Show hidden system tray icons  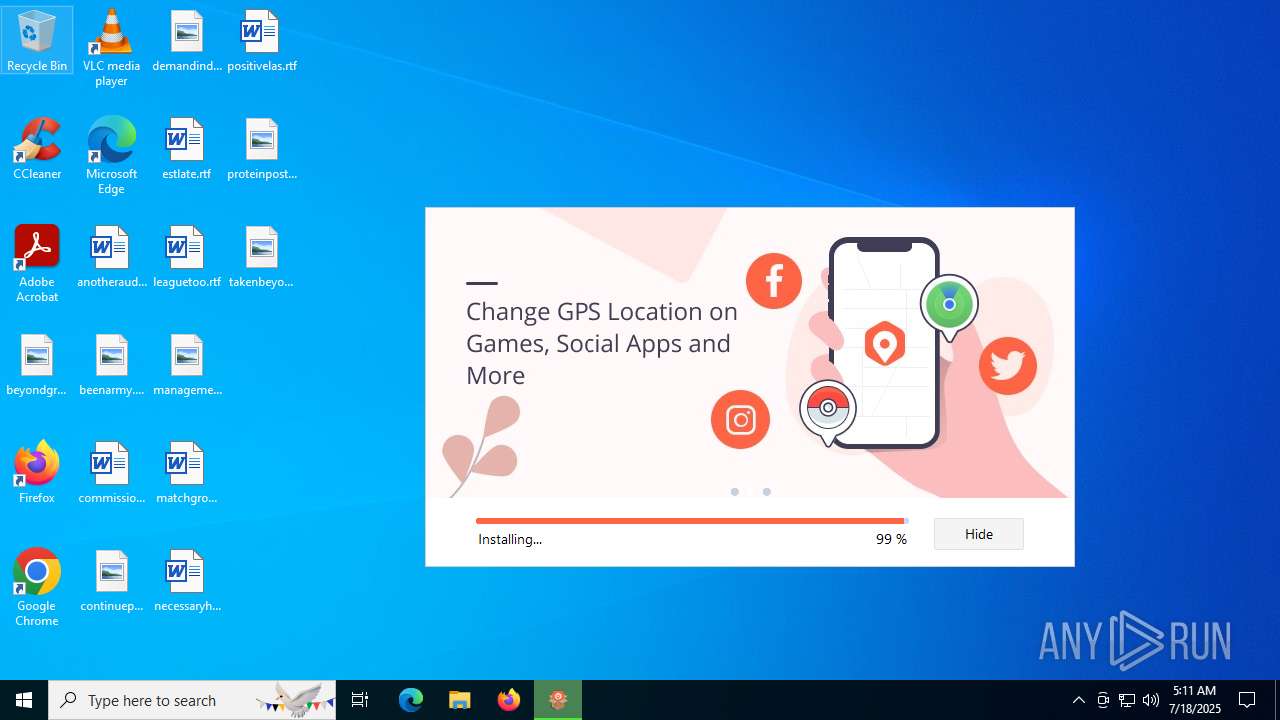pos(1078,700)
